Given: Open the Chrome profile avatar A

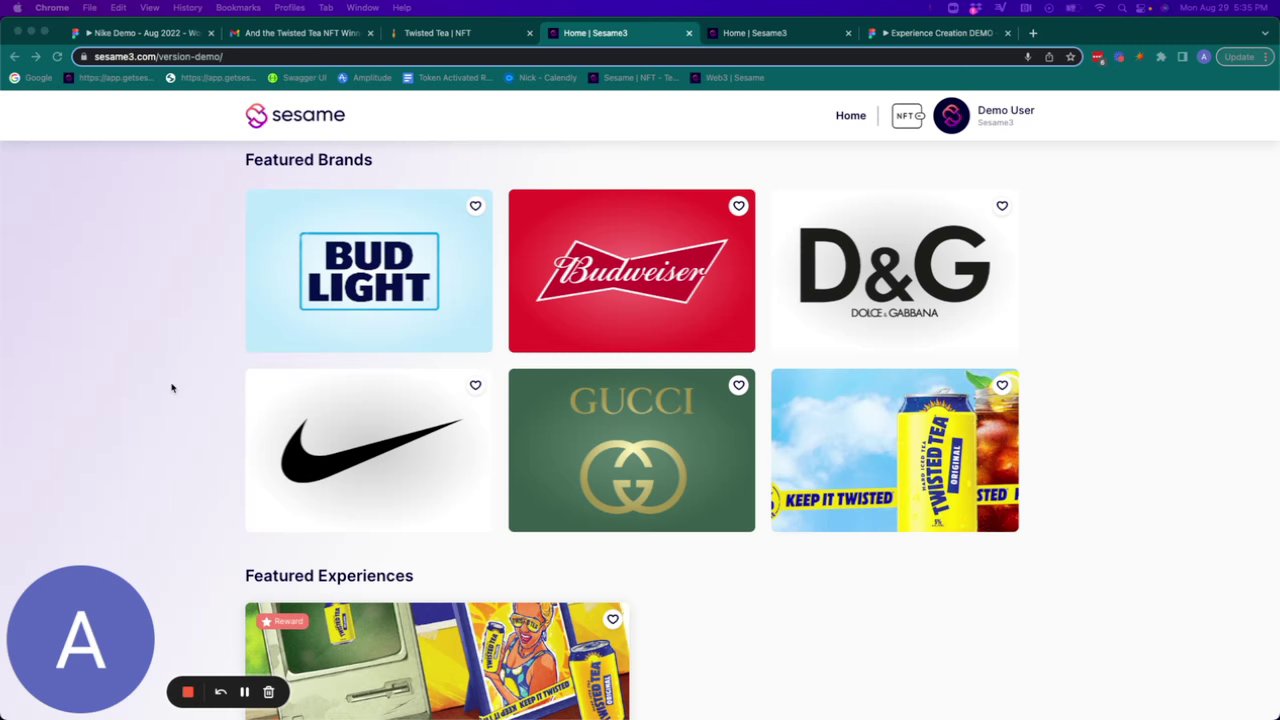Looking at the screenshot, I should [x=1204, y=57].
